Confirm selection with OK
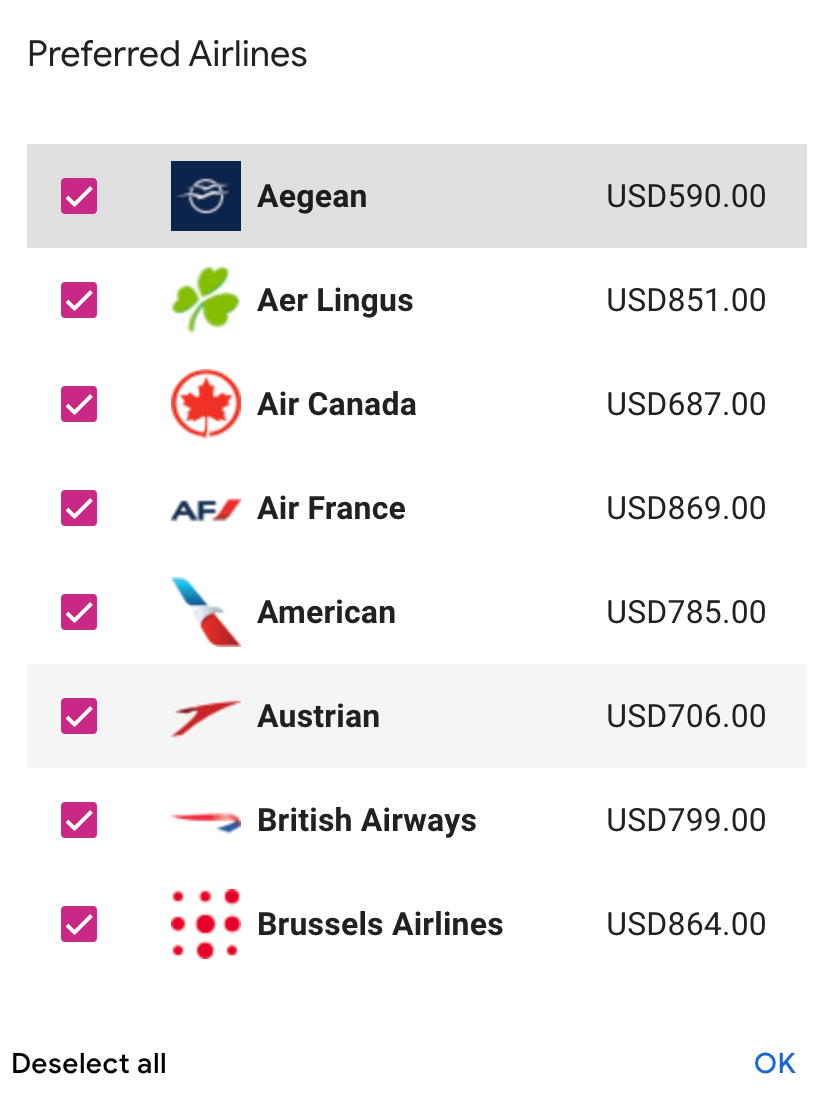This screenshot has height=1102, width=832. point(775,1063)
